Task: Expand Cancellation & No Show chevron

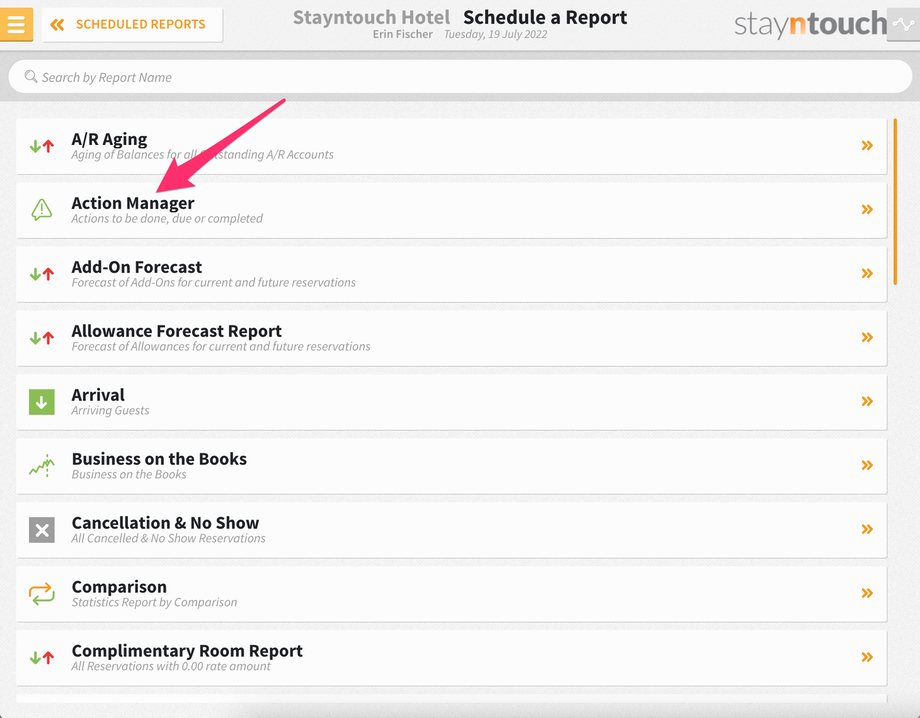Action: tap(867, 529)
